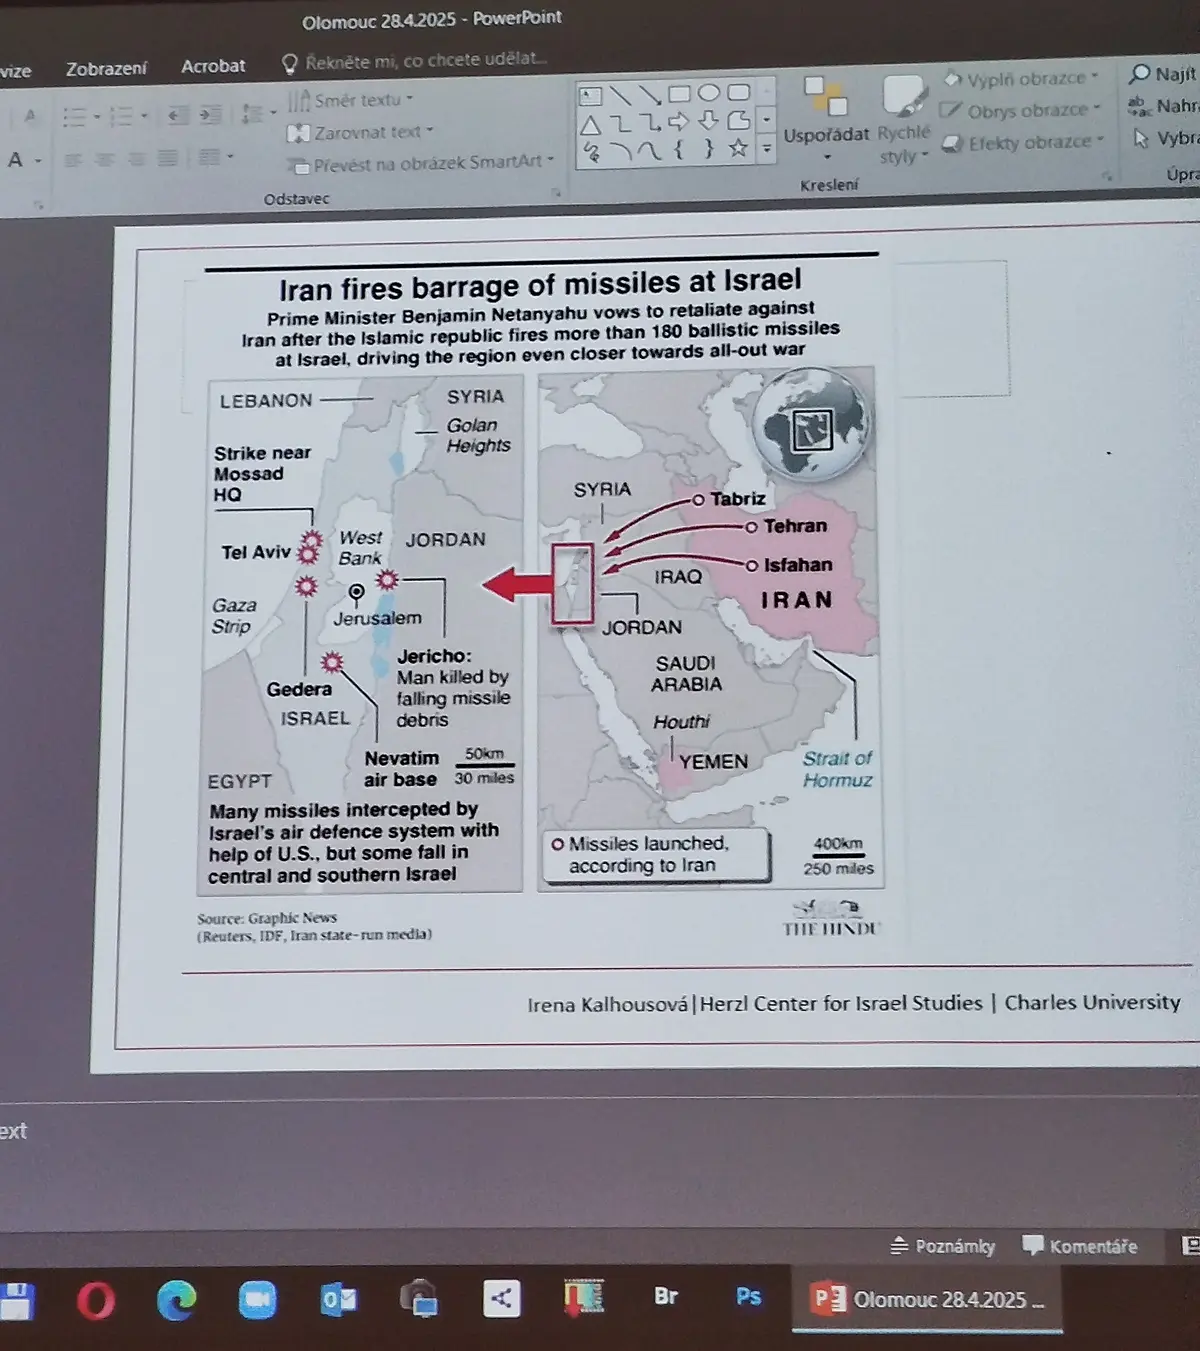Expand Obrys obrazce shape outline dropdown

[x=1020, y=110]
